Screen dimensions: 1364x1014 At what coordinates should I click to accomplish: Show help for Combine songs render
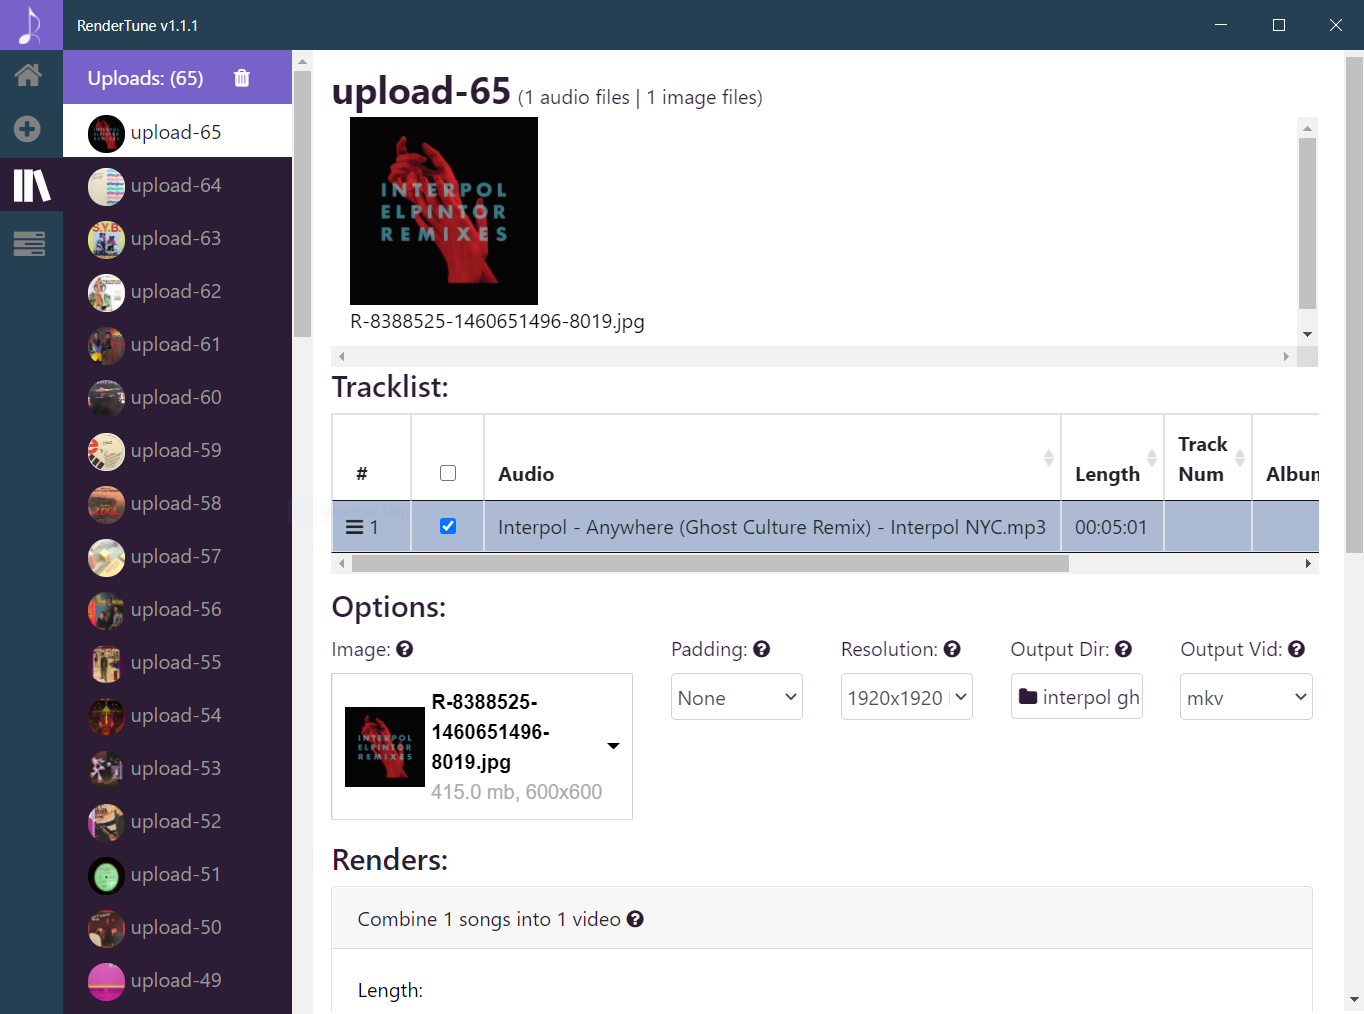[635, 919]
